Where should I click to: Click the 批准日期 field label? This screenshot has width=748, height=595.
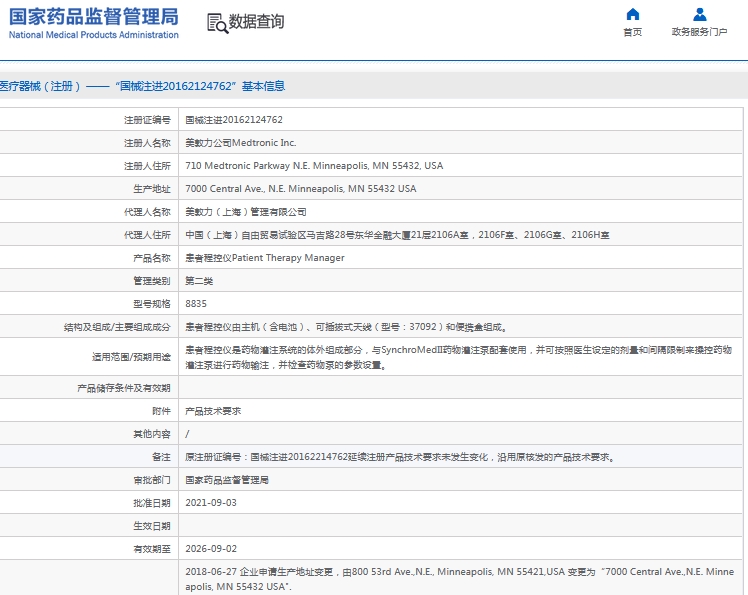click(x=152, y=503)
